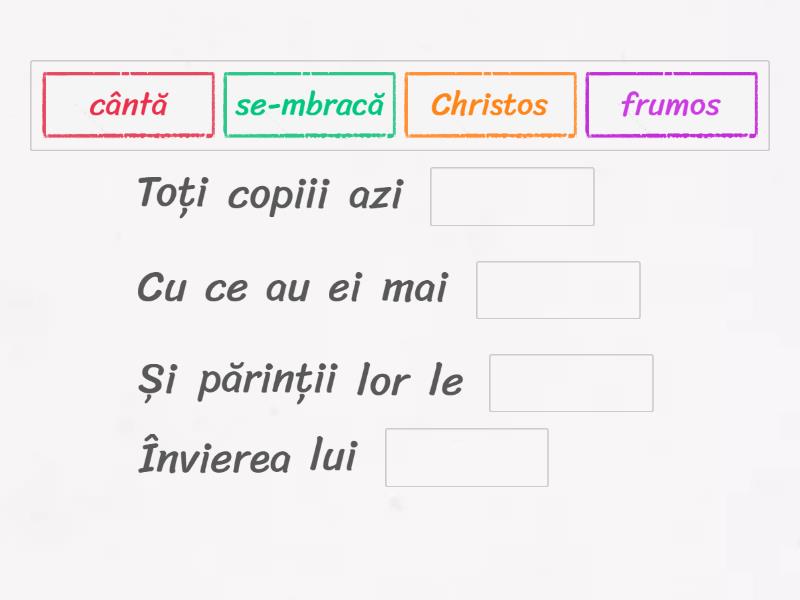Choose the orange 'Christos' word tile
This screenshot has width=800, height=600.
pos(490,105)
